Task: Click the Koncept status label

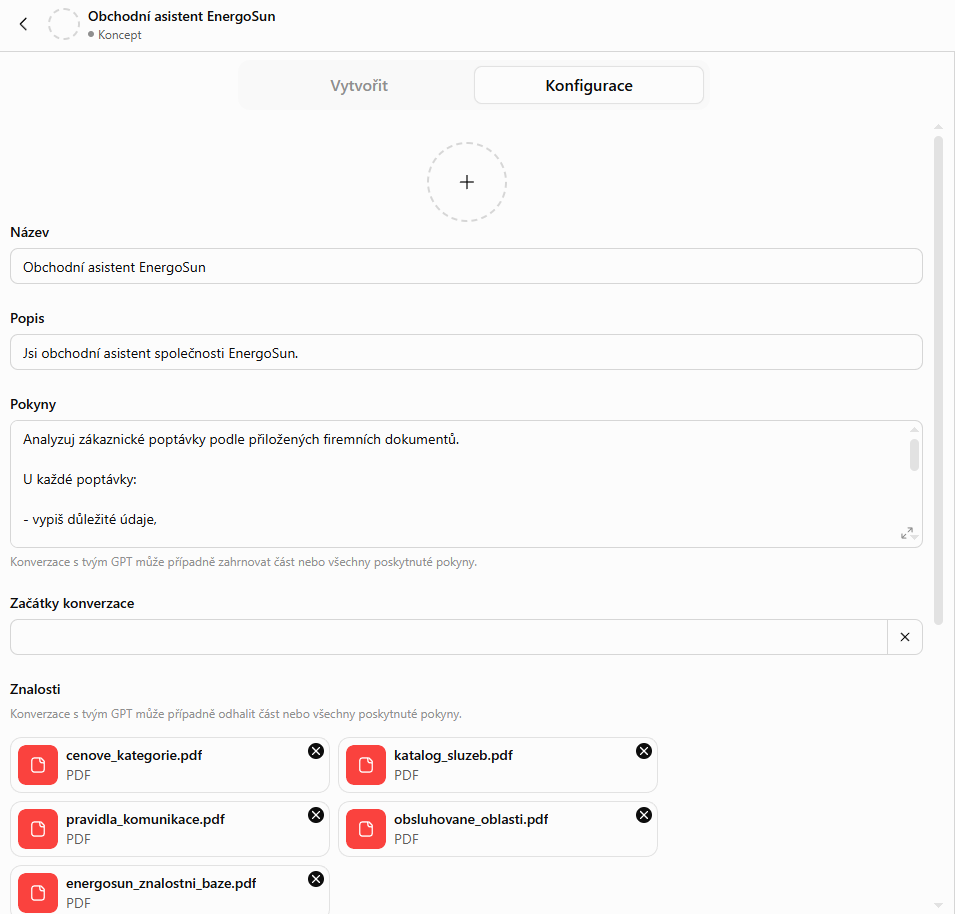Action: click(x=119, y=35)
